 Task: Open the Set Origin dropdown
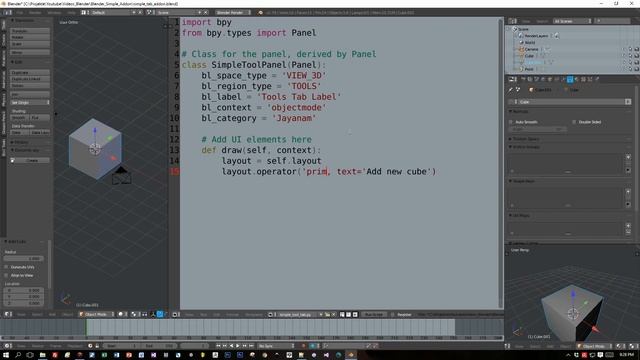click(30, 102)
